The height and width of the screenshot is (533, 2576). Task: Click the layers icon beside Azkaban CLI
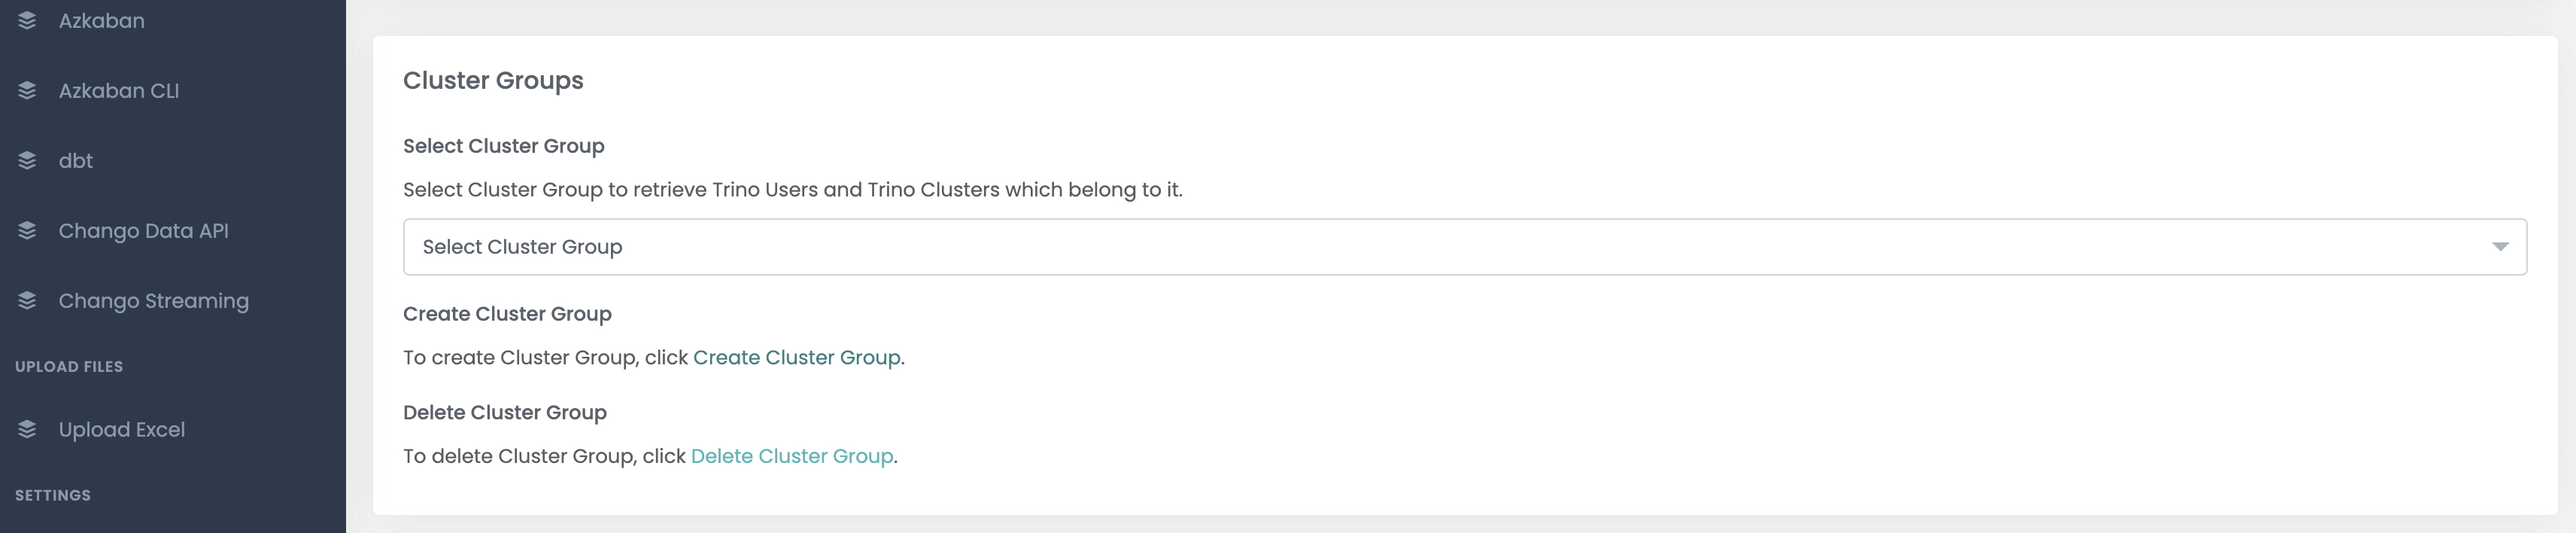[x=27, y=90]
